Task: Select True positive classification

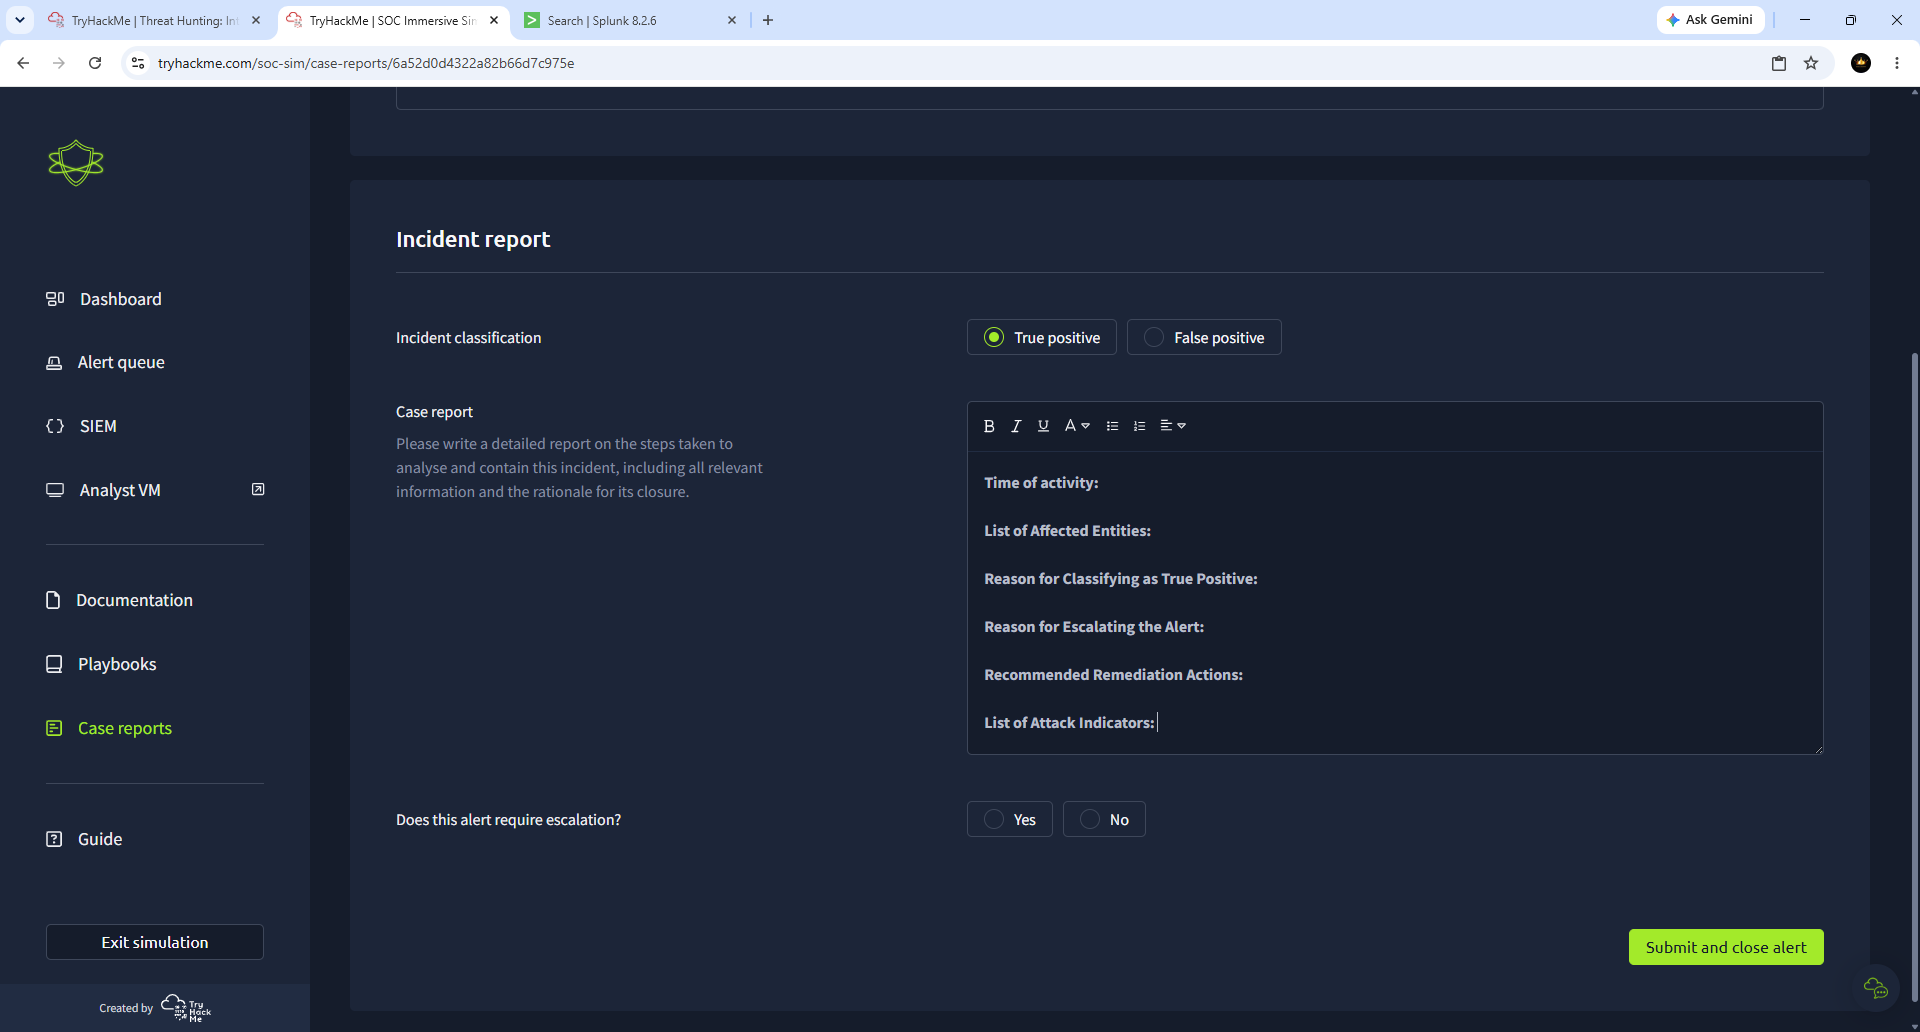Action: click(1041, 337)
